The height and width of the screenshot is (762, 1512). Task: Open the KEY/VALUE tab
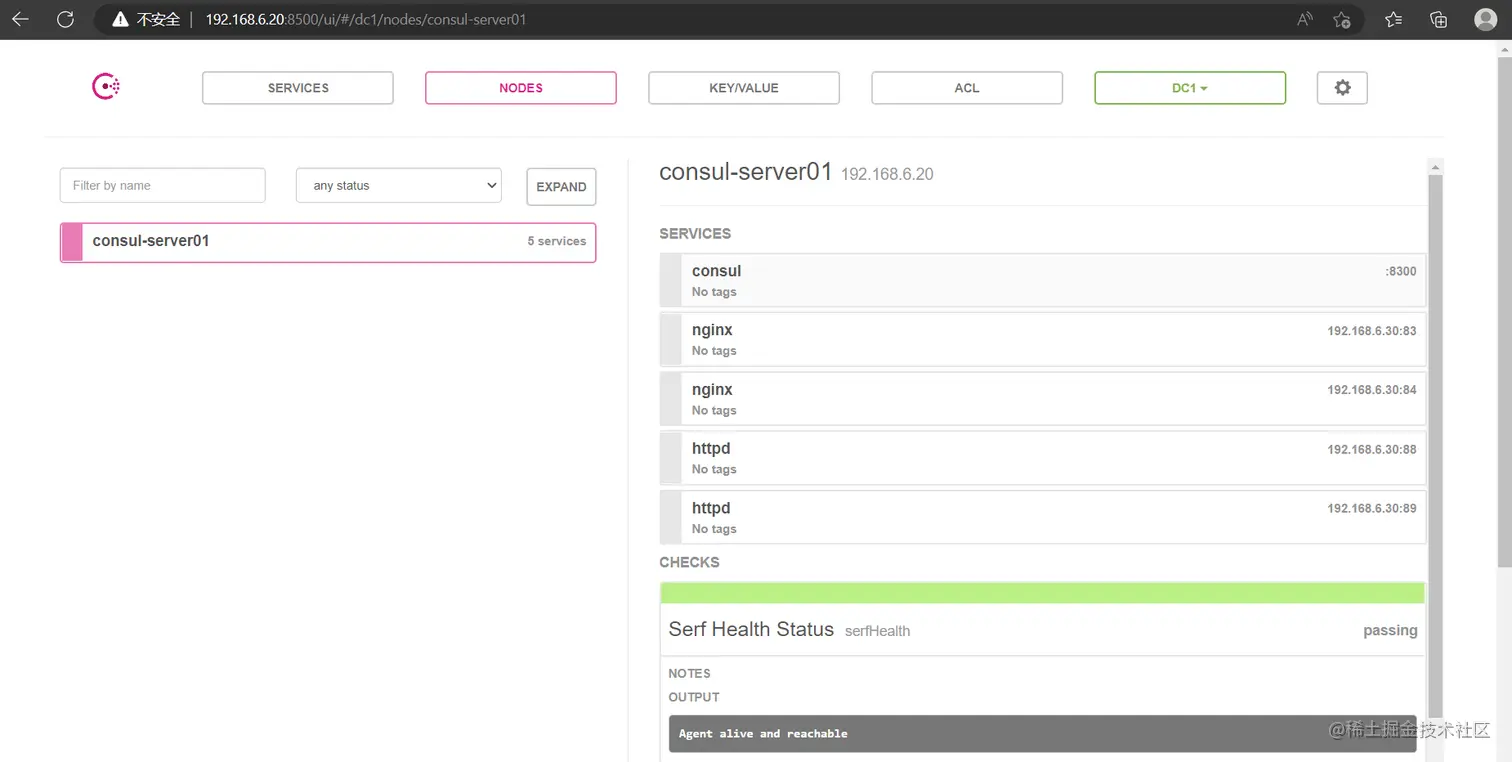click(744, 88)
